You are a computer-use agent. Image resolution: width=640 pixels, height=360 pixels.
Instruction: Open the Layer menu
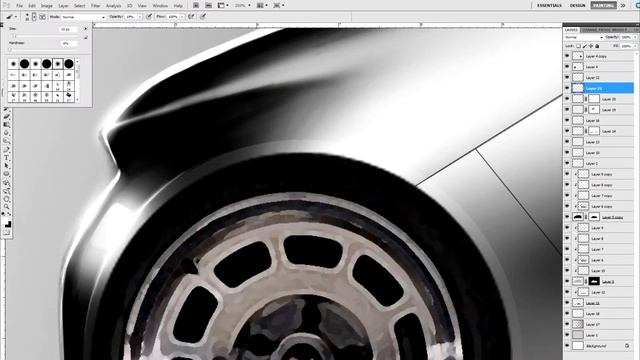64,6
